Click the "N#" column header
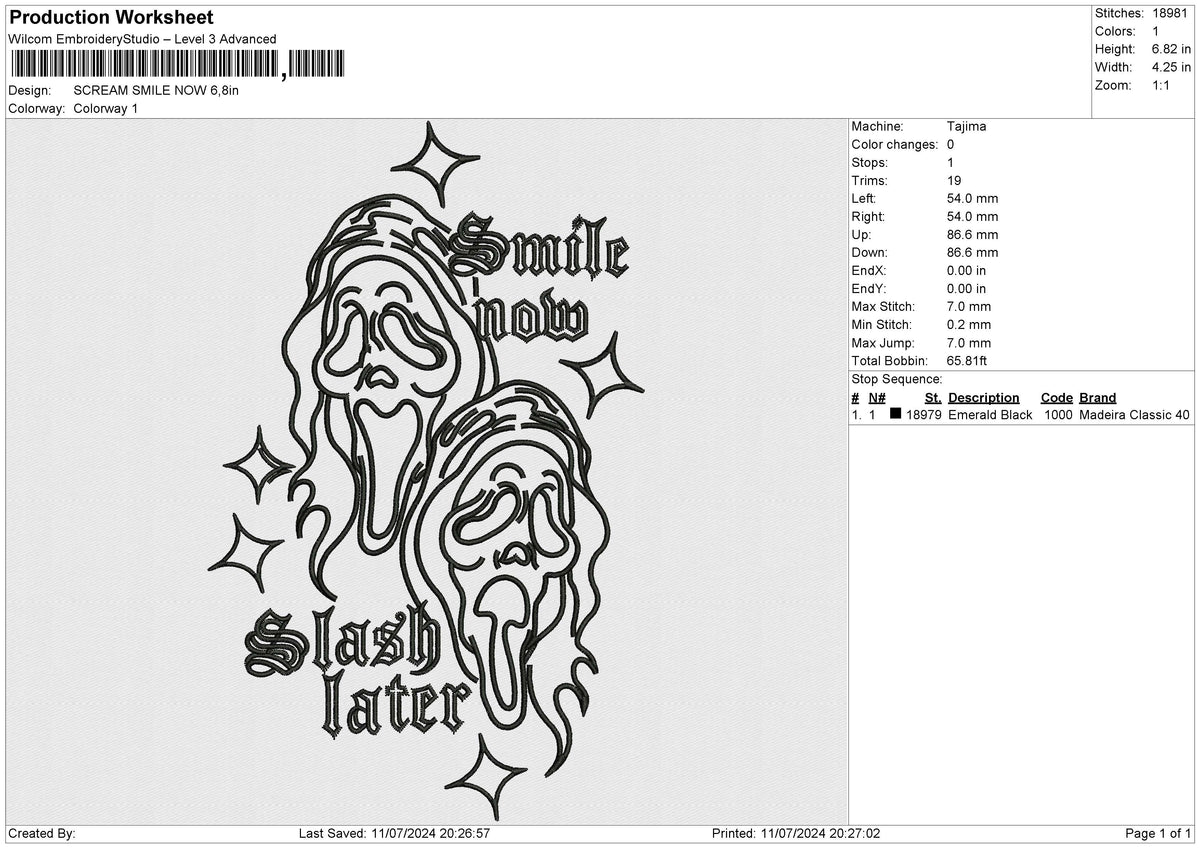Viewport: 1200px width, 848px height. pos(876,397)
